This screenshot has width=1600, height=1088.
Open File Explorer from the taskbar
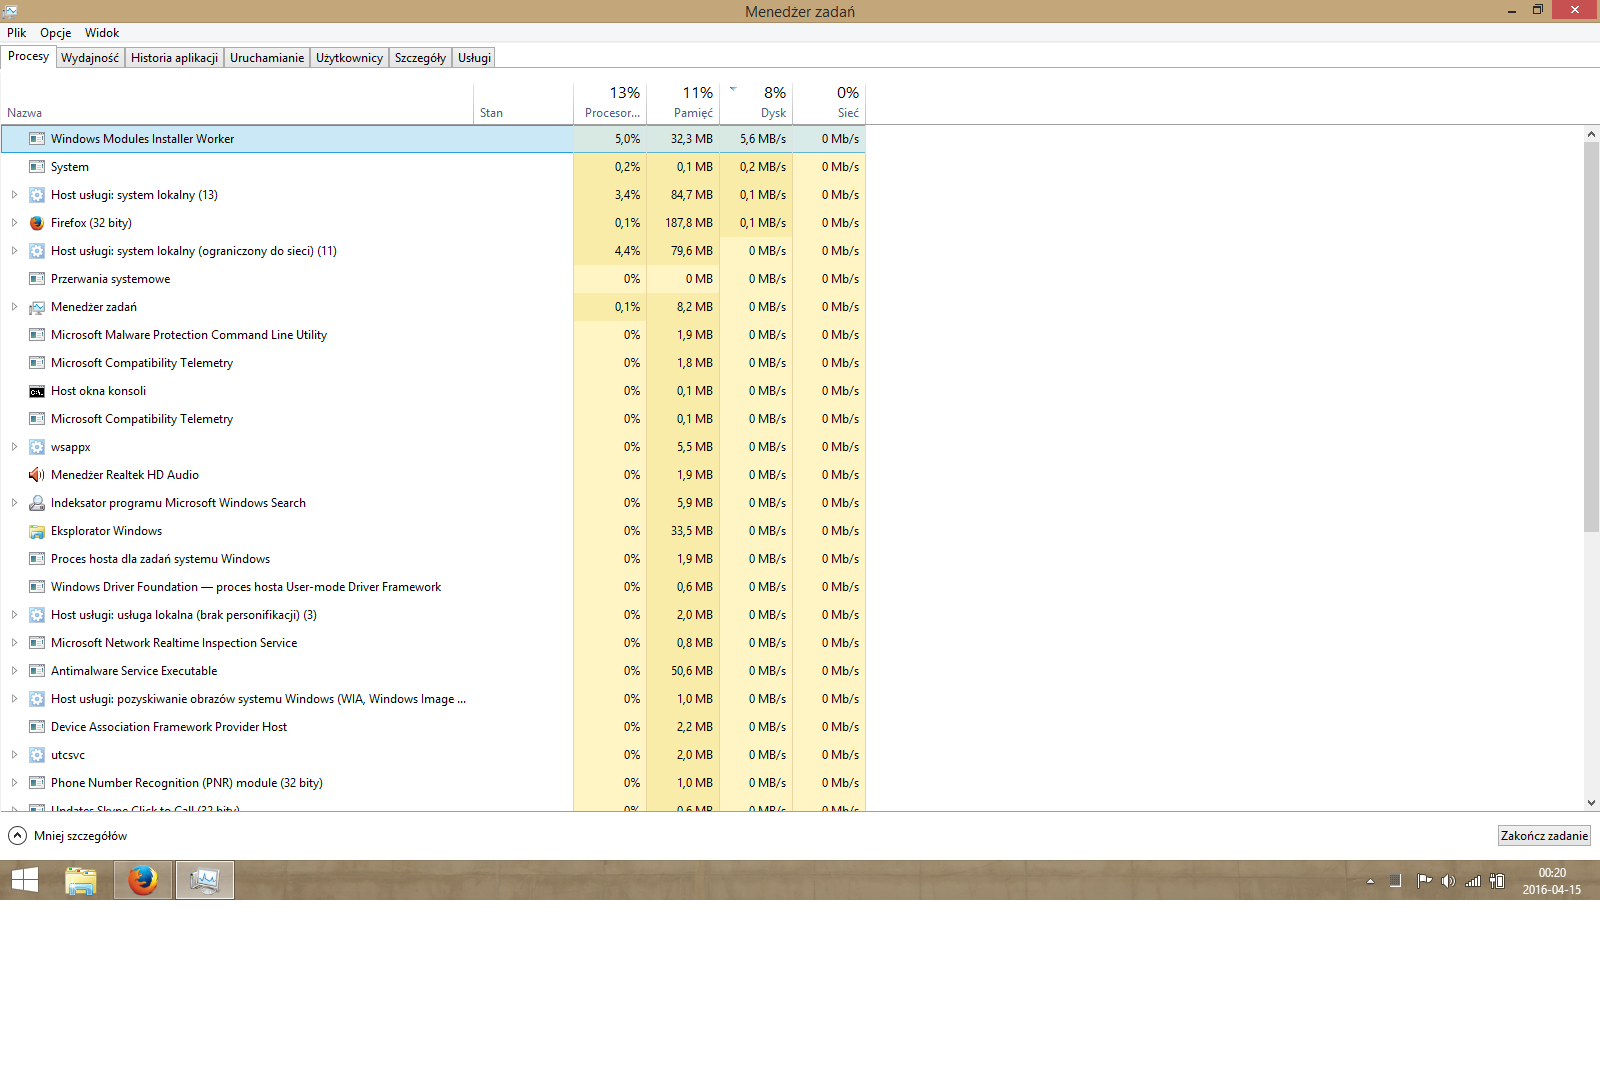81,880
